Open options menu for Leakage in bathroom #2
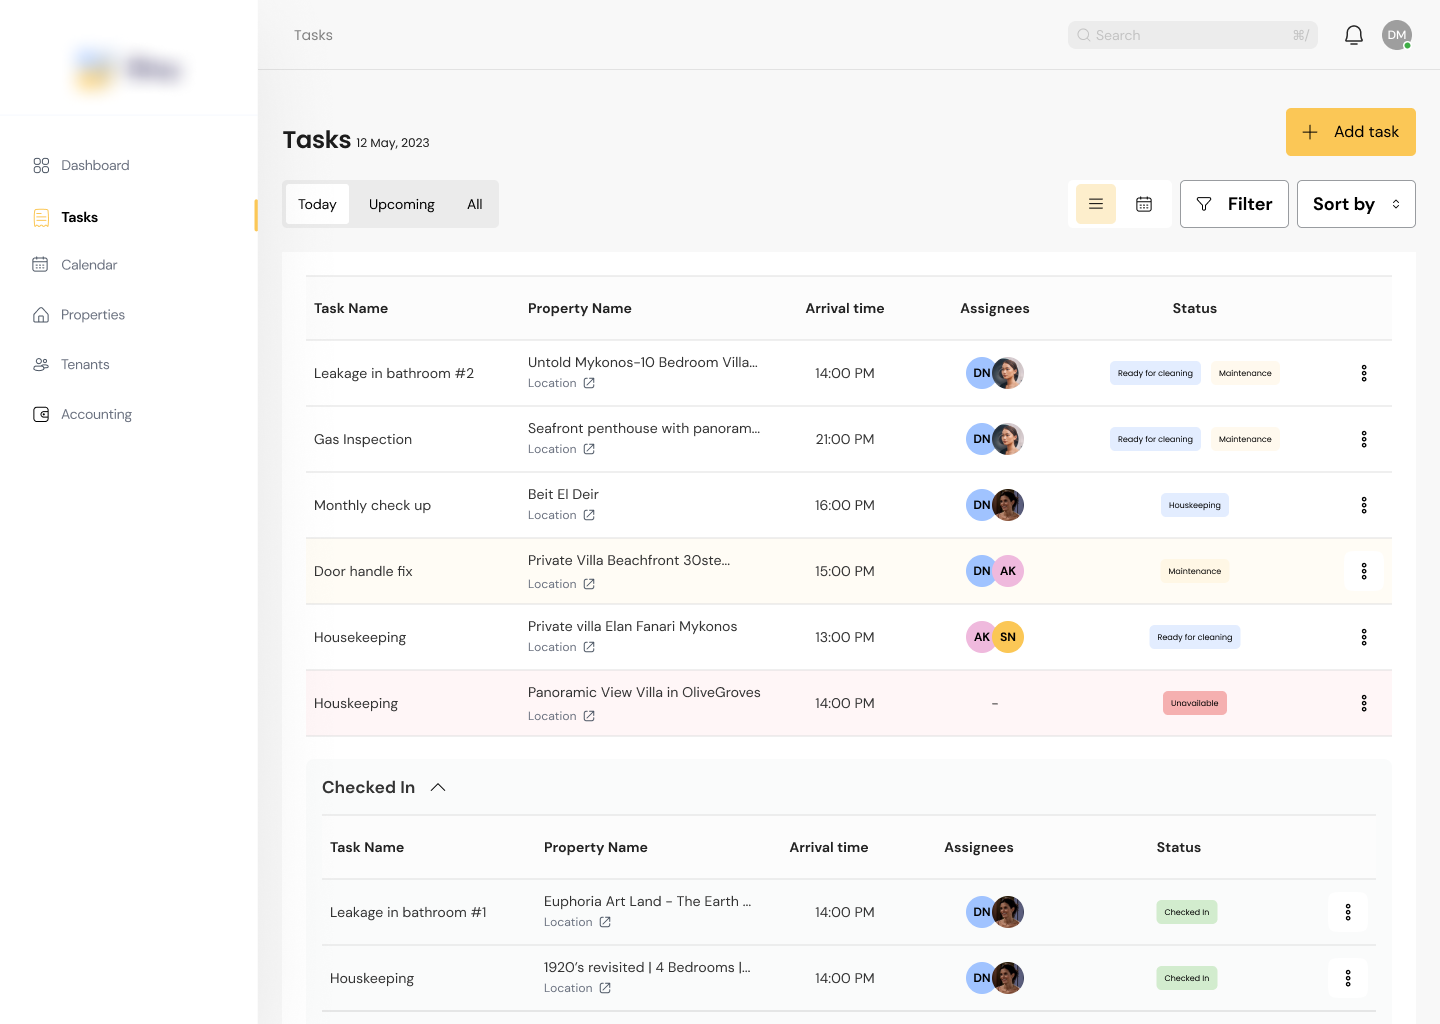 [1364, 373]
